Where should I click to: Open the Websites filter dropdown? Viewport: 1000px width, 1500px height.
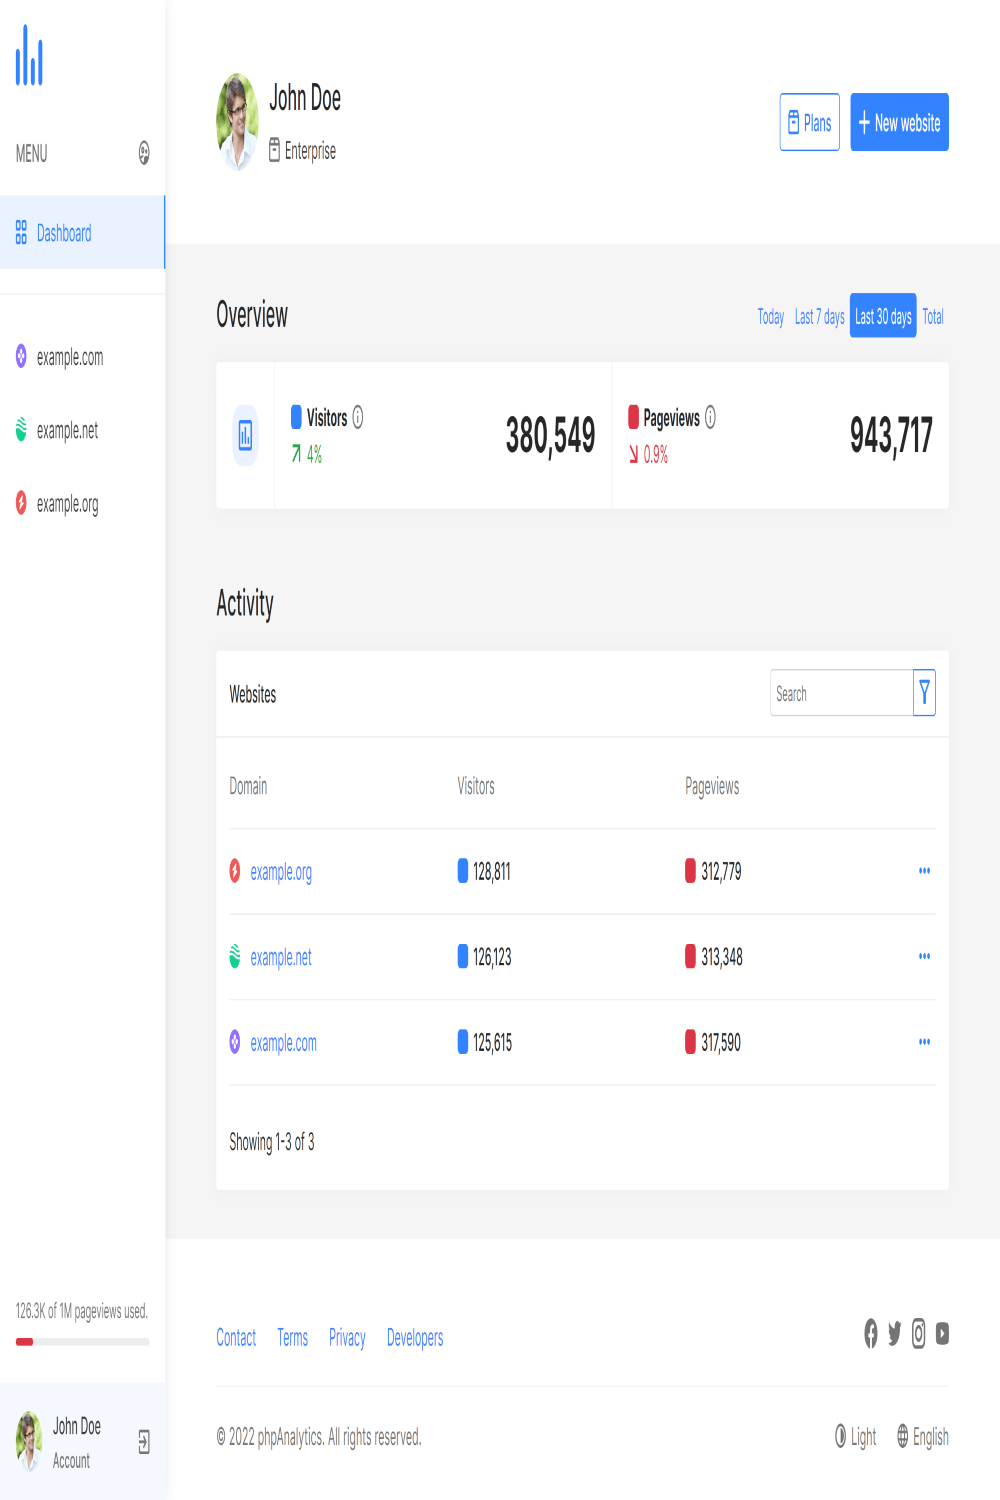[x=924, y=693]
